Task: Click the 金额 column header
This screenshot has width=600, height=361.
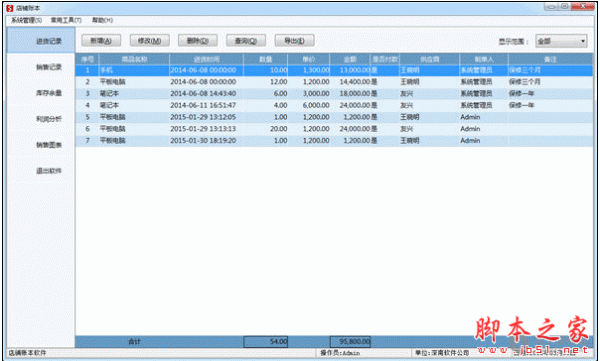Action: point(350,59)
